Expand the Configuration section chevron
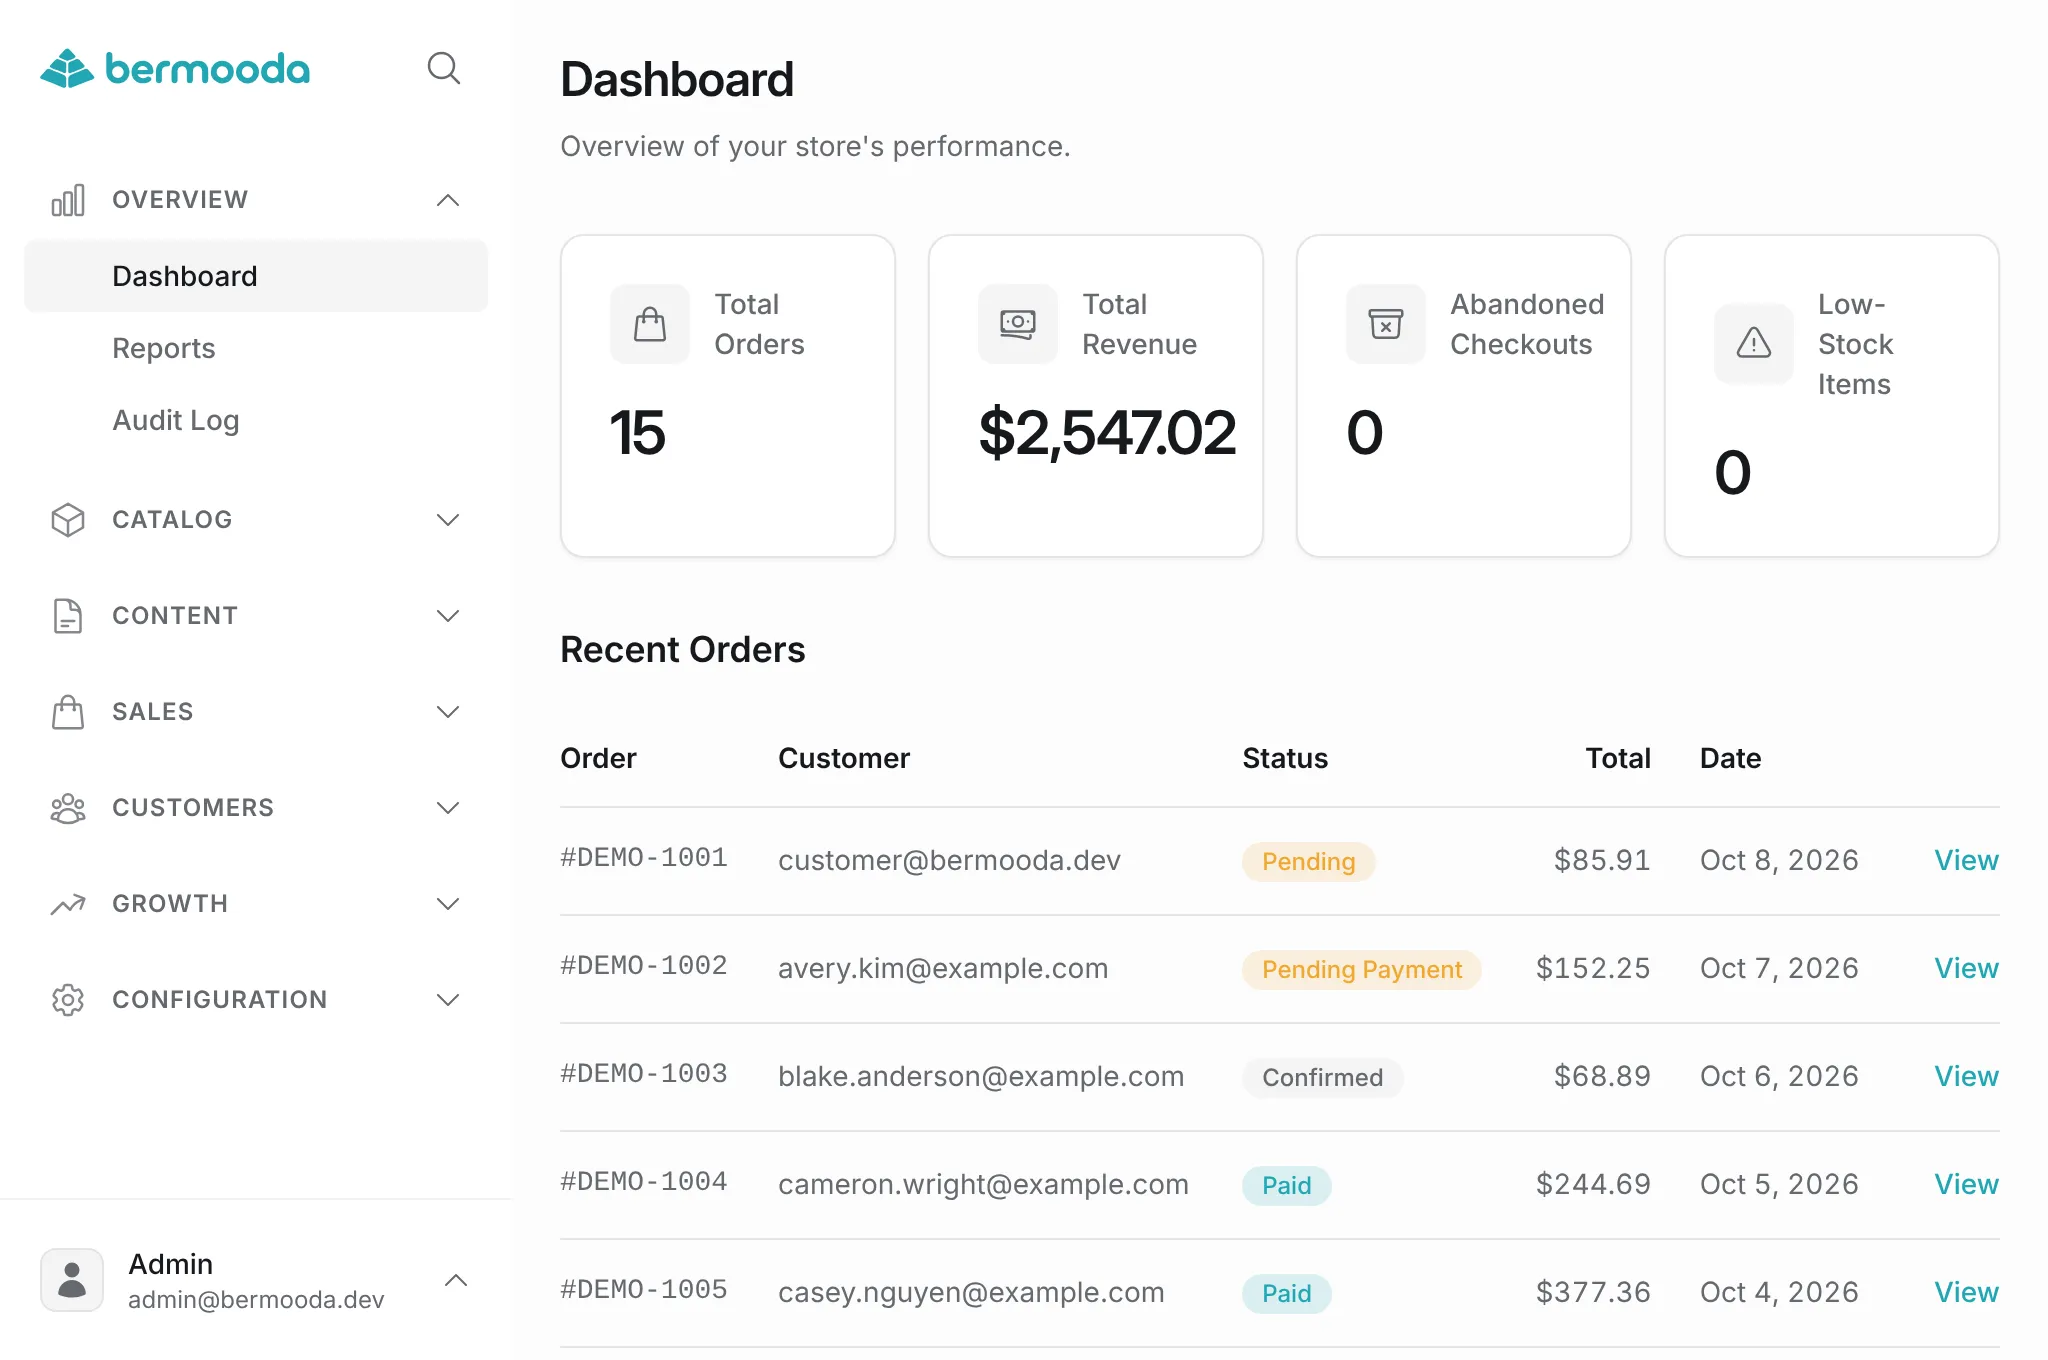Image resolution: width=2048 pixels, height=1360 pixels. (448, 1000)
